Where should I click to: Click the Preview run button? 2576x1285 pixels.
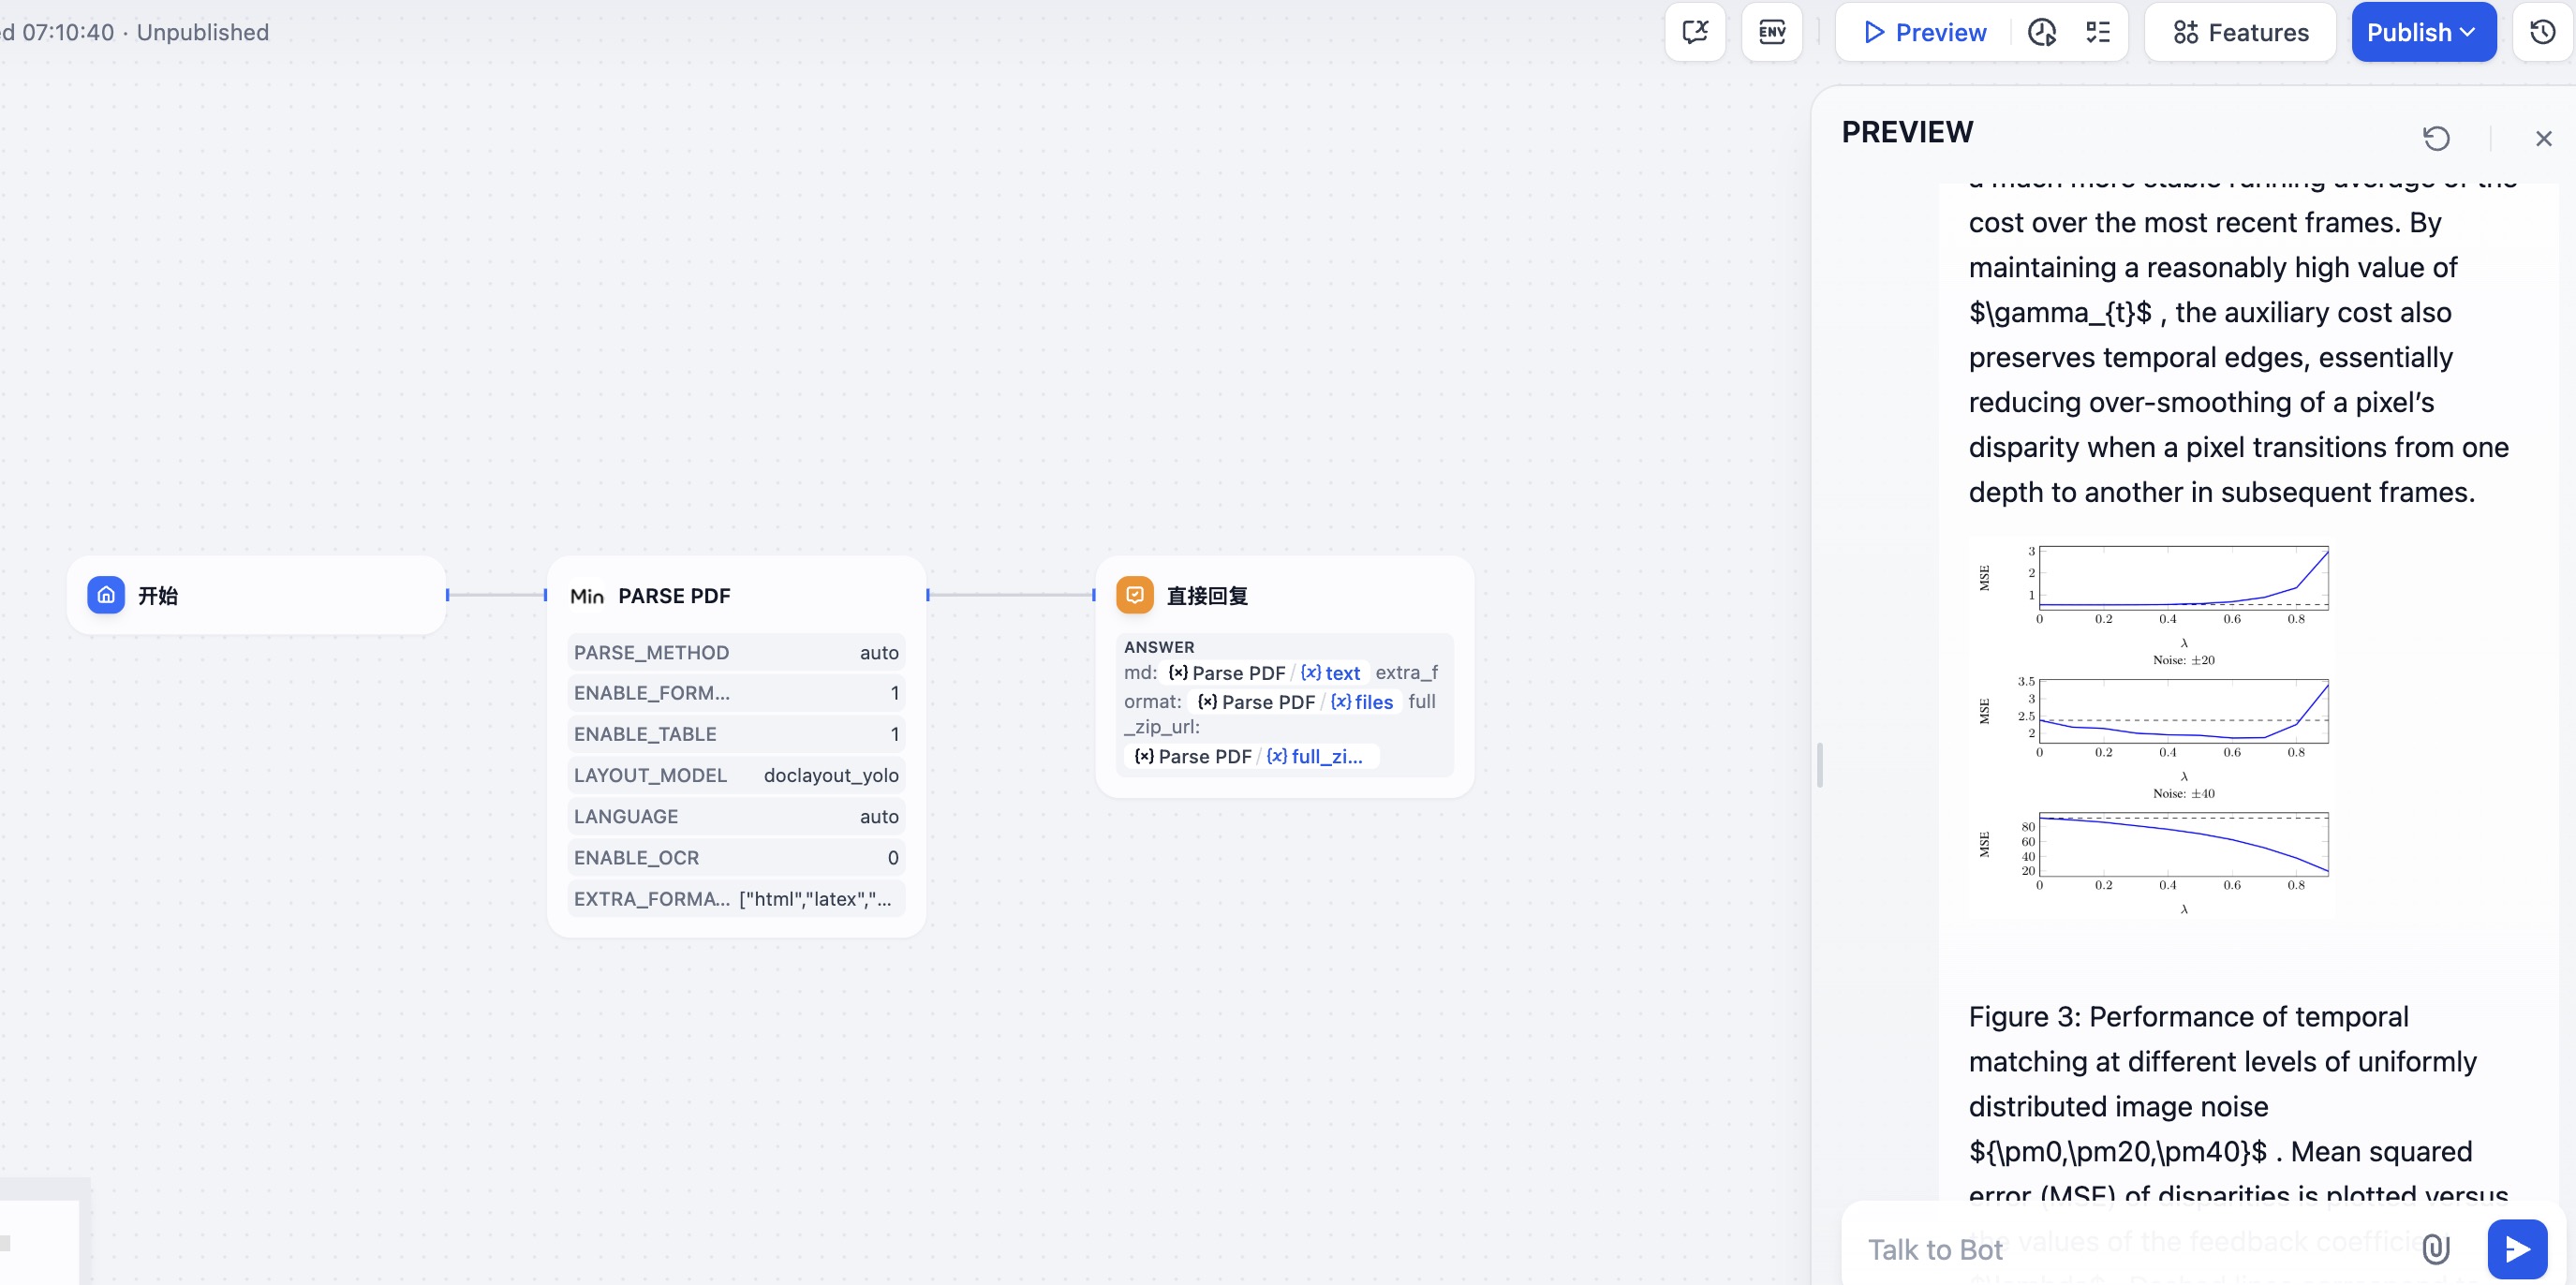tap(1925, 32)
